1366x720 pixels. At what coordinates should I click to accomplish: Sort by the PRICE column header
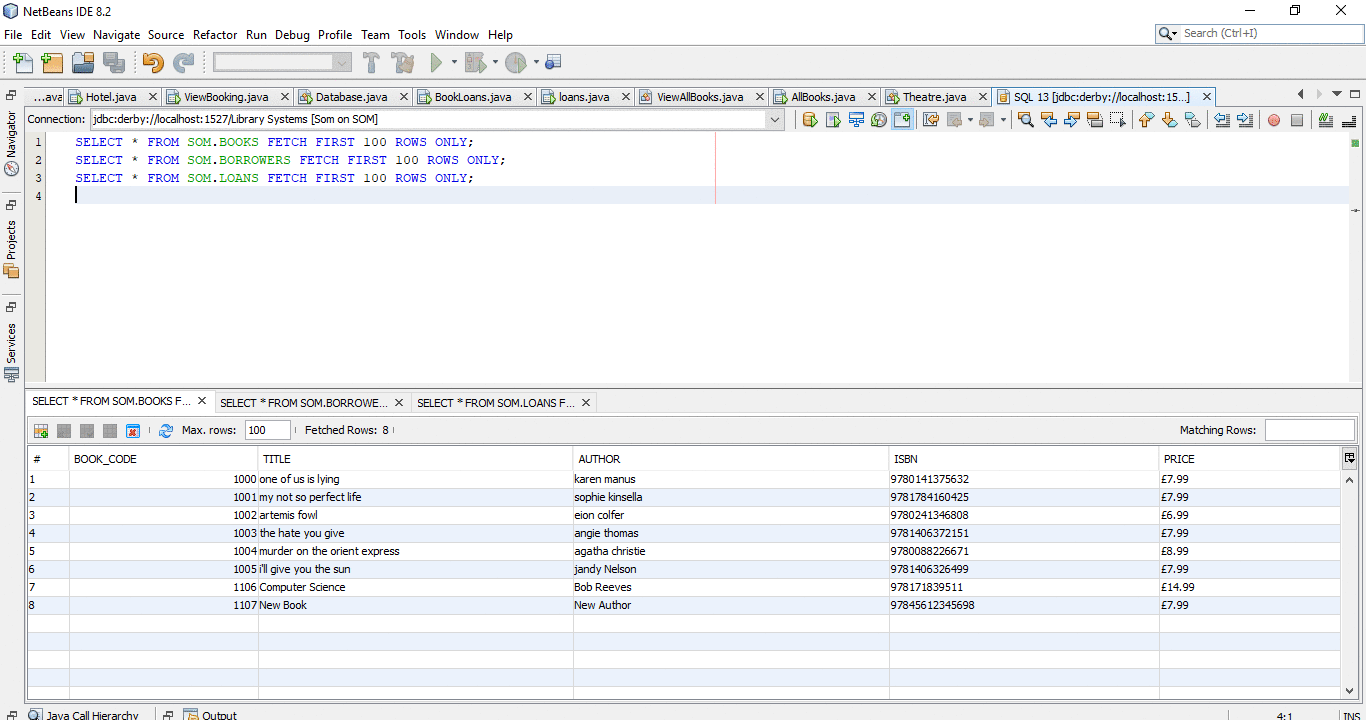[x=1249, y=459]
